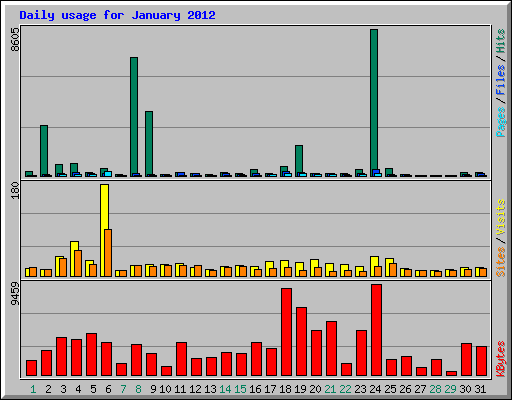Select the red KBytes bar for day 18

click(286, 332)
